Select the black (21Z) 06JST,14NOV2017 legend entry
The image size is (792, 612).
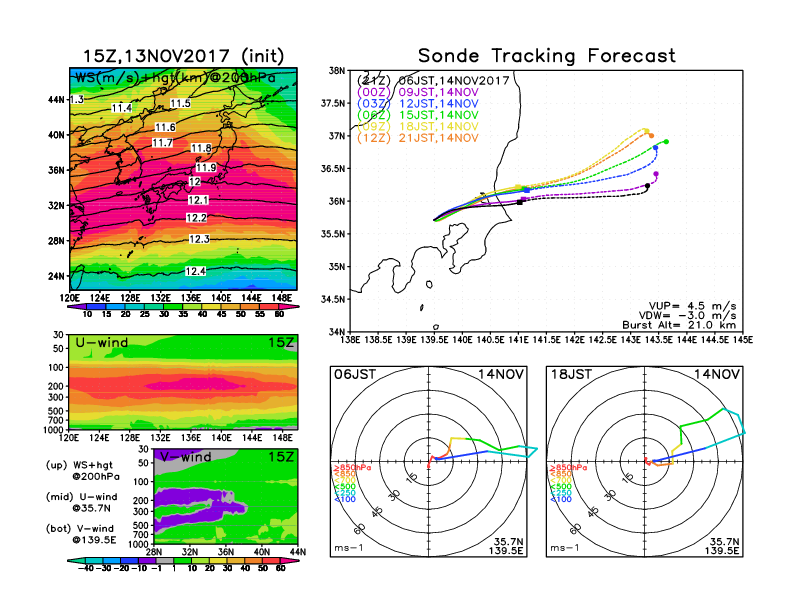click(x=433, y=80)
